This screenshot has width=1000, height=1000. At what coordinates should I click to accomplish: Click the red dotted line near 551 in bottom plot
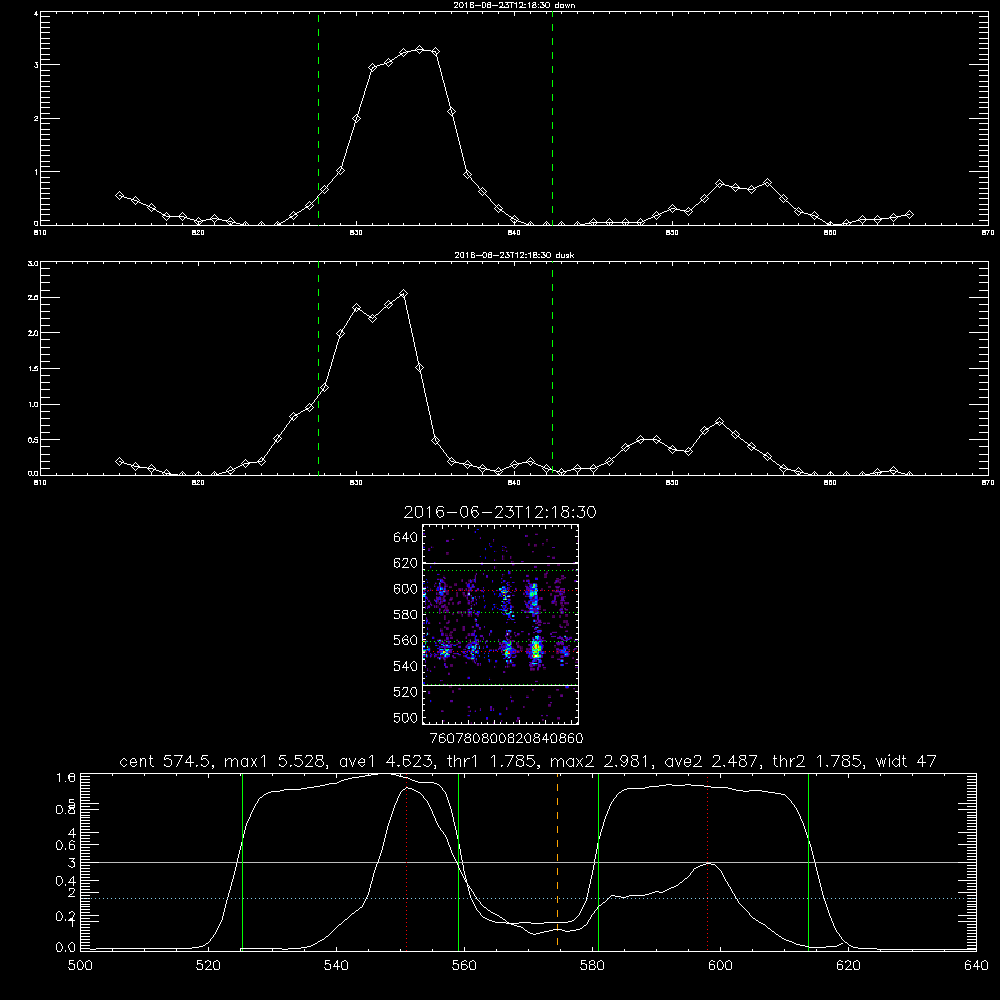(407, 861)
